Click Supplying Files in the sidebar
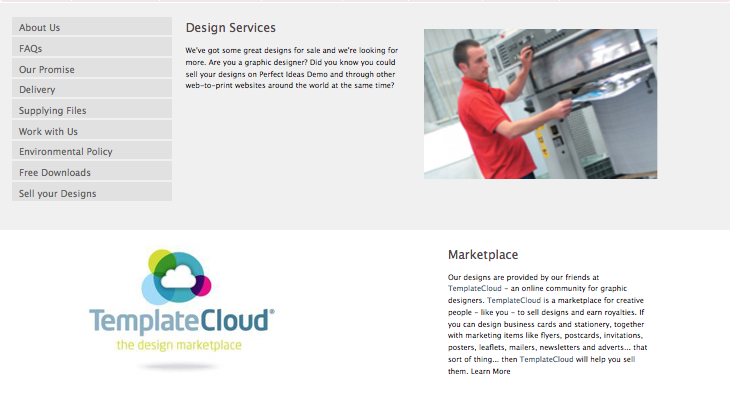Screen dimensions: 730x419 (92, 109)
